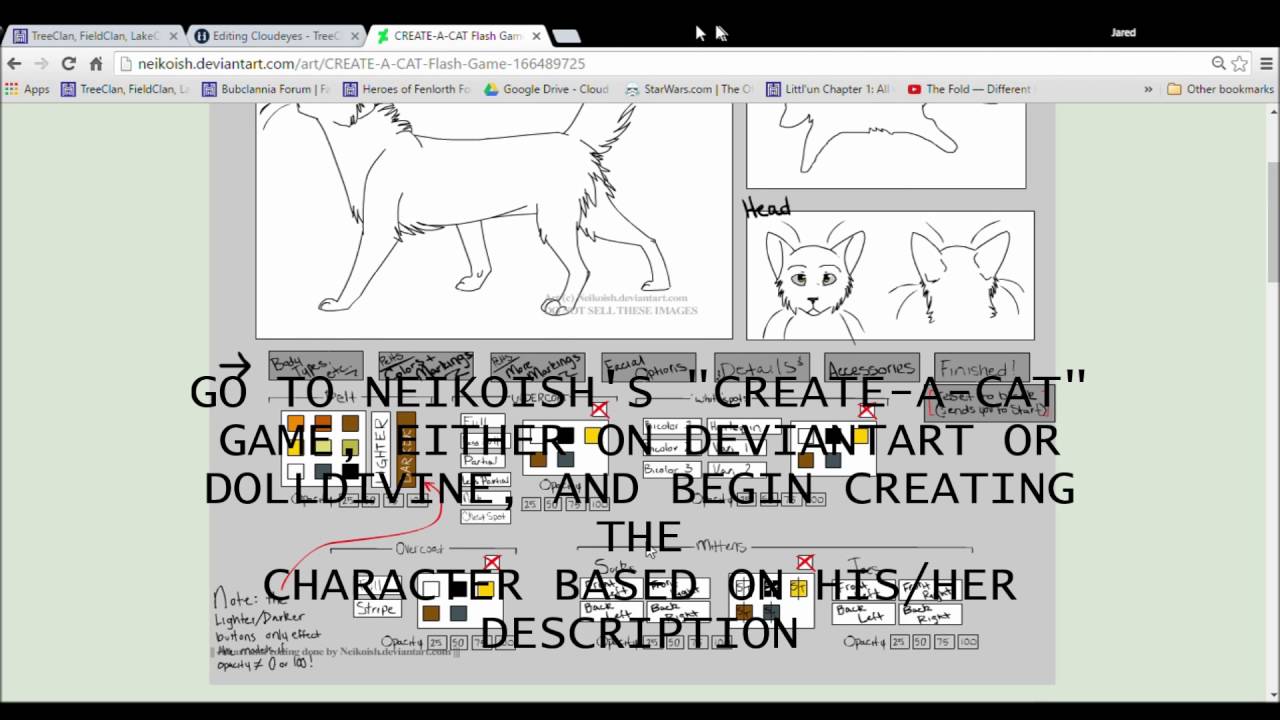Remove the overcoat with the red X

pyautogui.click(x=491, y=564)
